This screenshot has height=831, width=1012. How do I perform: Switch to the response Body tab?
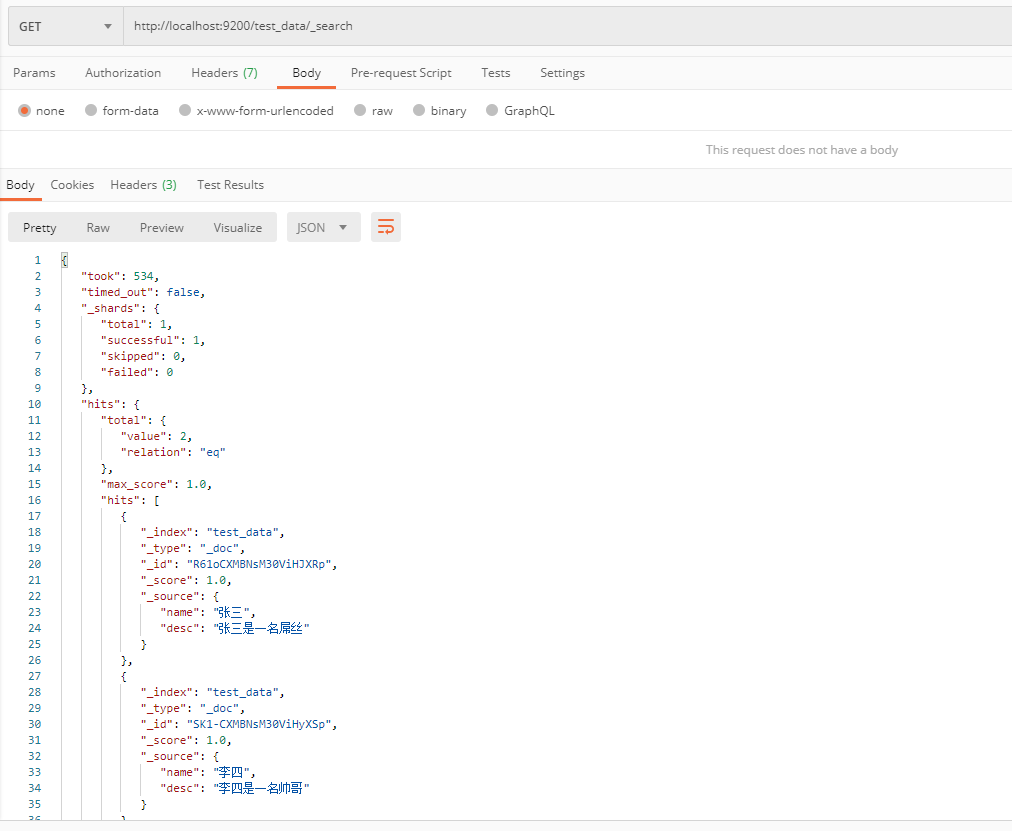point(20,185)
